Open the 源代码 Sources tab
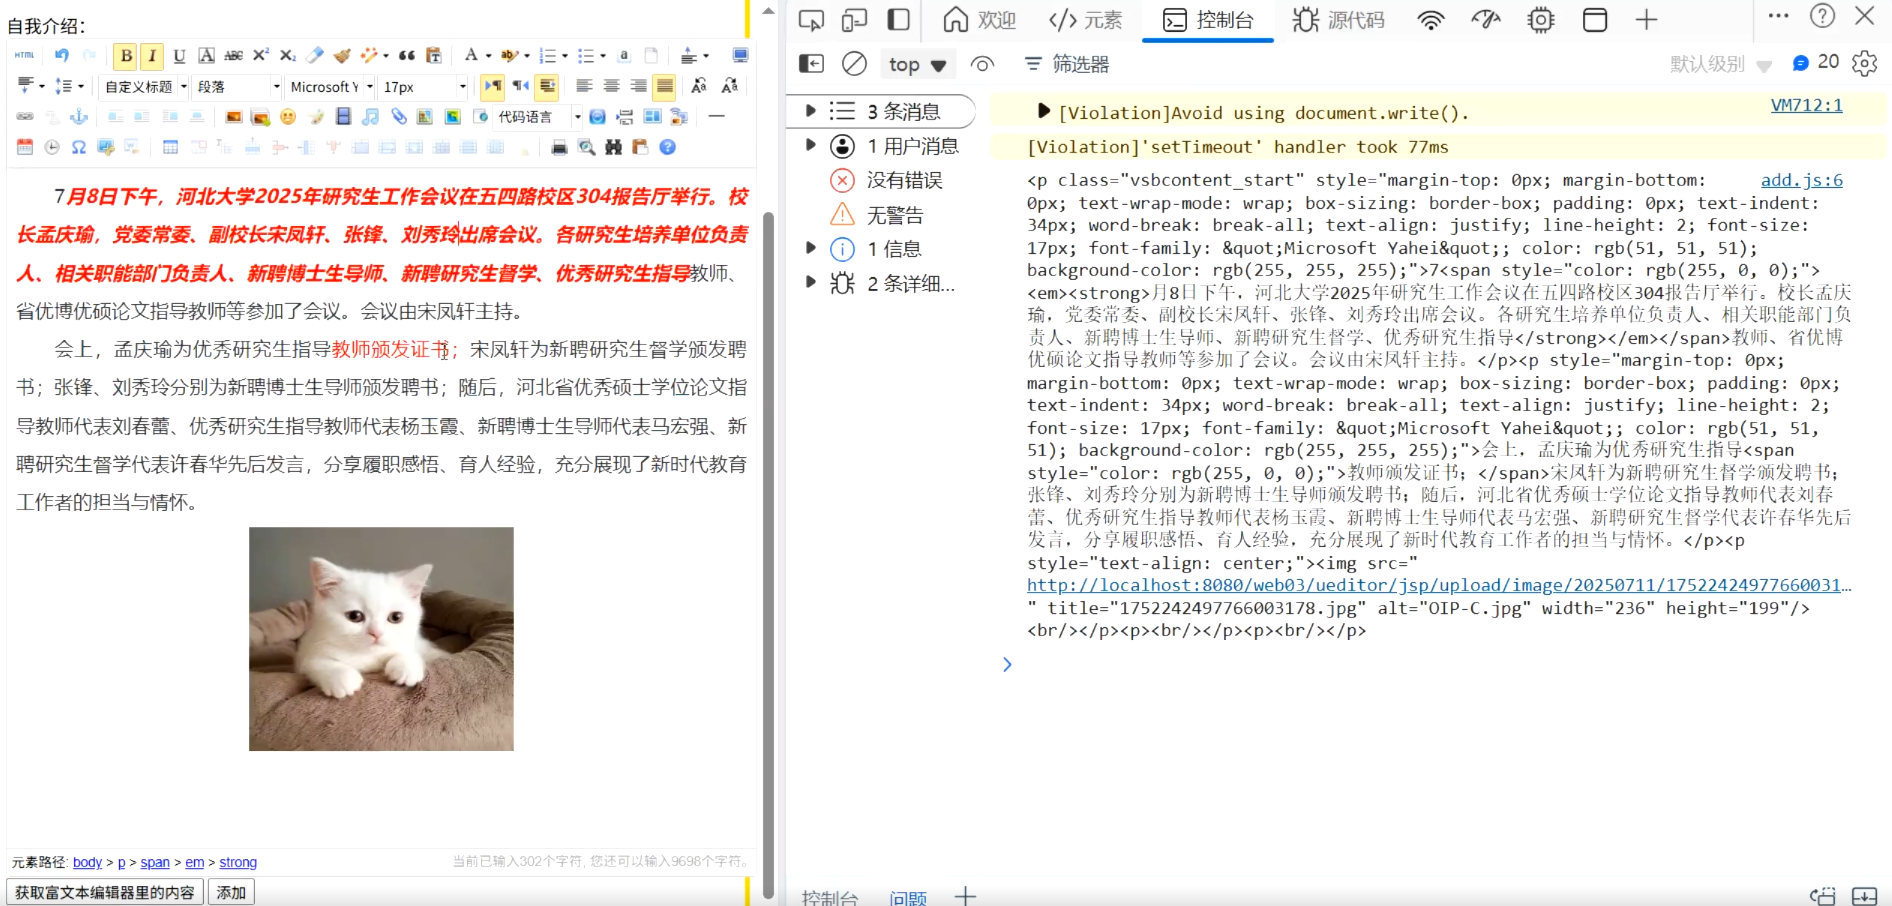 click(x=1338, y=20)
